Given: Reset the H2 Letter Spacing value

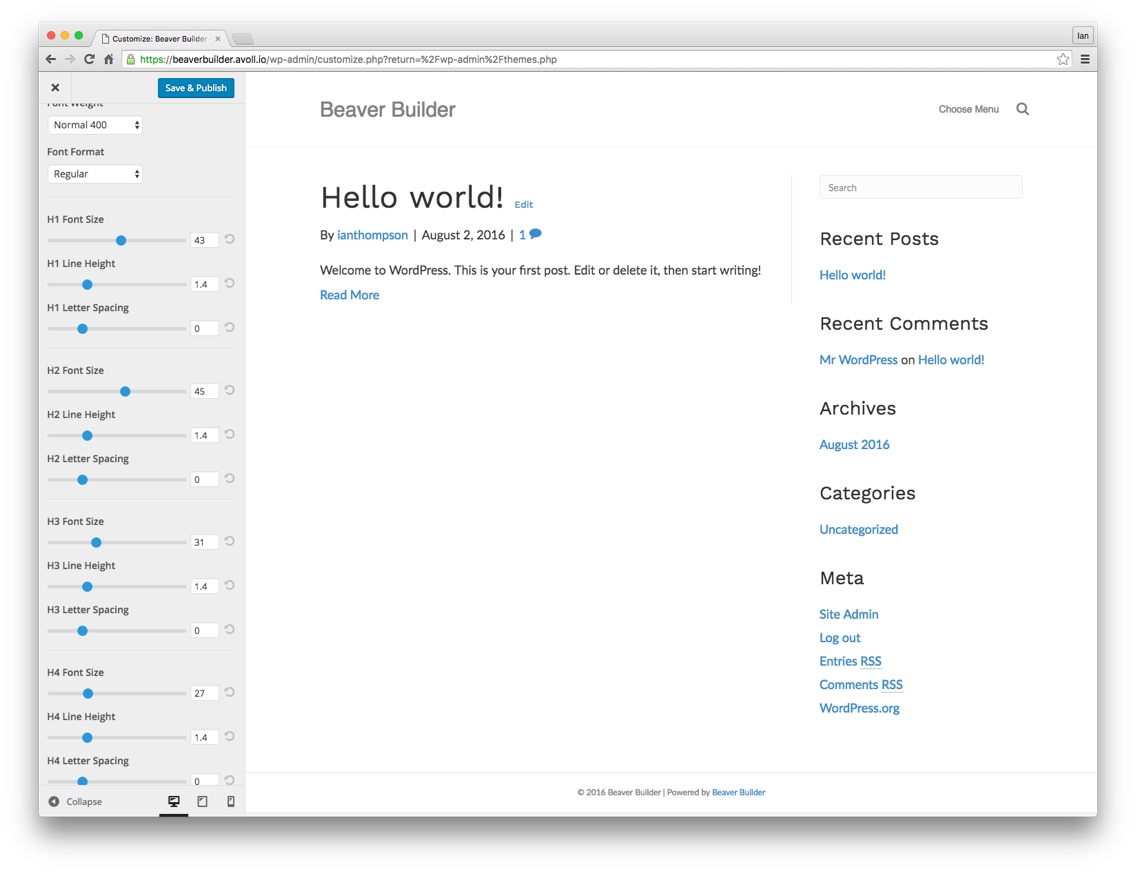Looking at the screenshot, I should point(230,478).
